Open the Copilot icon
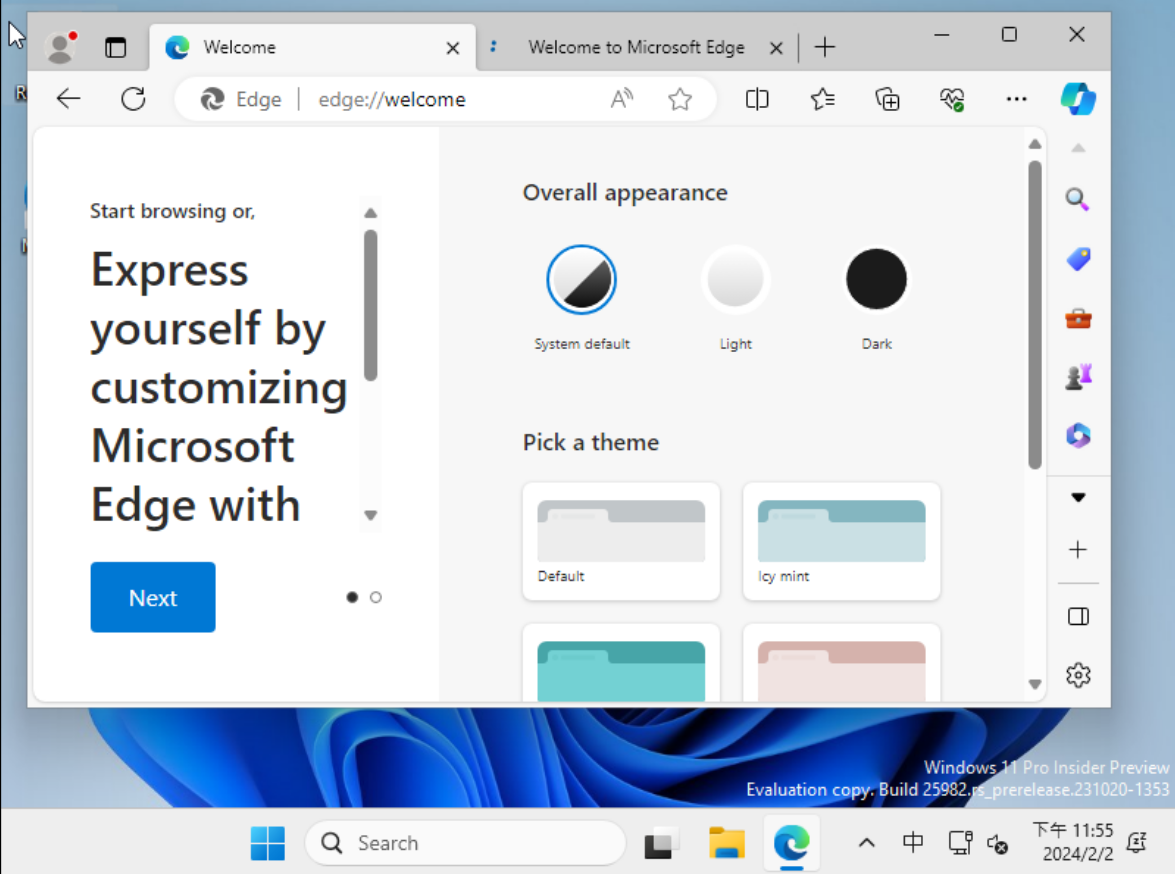 tap(1078, 99)
